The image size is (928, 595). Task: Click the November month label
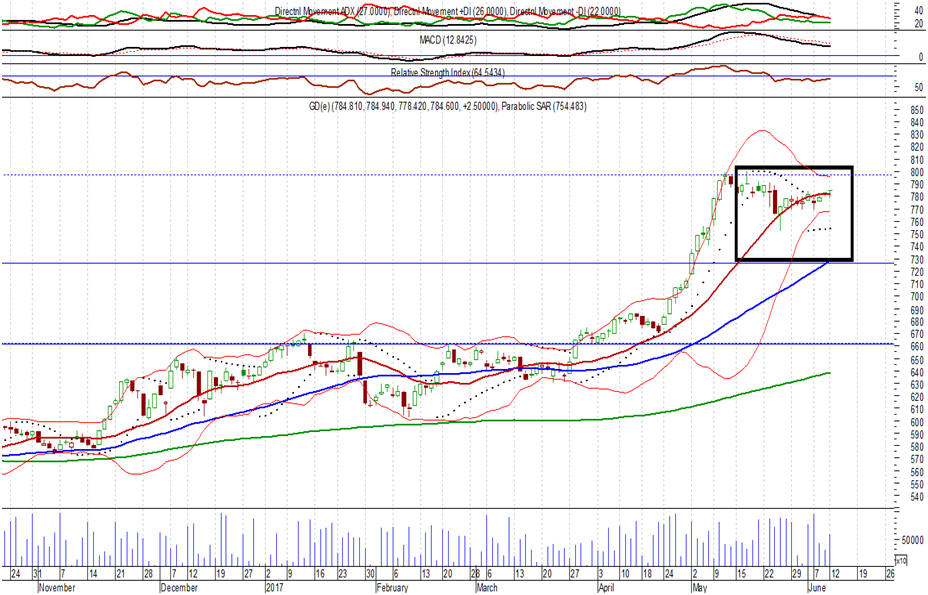coord(57,588)
